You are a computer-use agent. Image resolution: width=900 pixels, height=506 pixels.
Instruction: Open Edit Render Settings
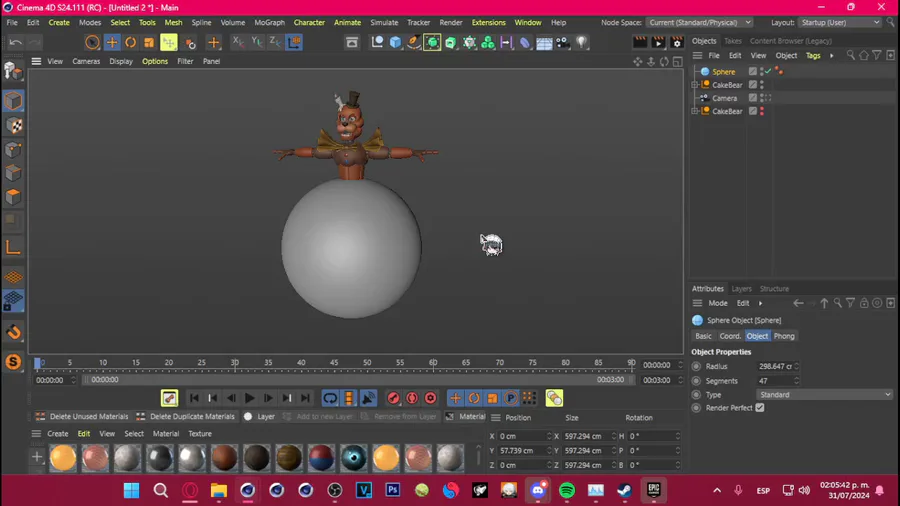[x=677, y=42]
